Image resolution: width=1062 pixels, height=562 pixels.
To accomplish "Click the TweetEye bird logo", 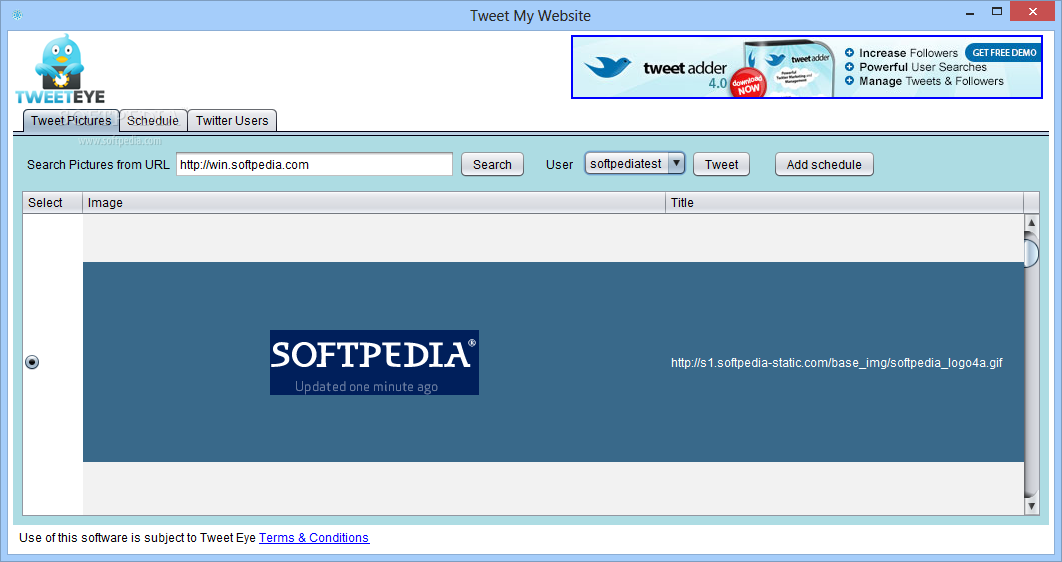I will pyautogui.click(x=60, y=69).
